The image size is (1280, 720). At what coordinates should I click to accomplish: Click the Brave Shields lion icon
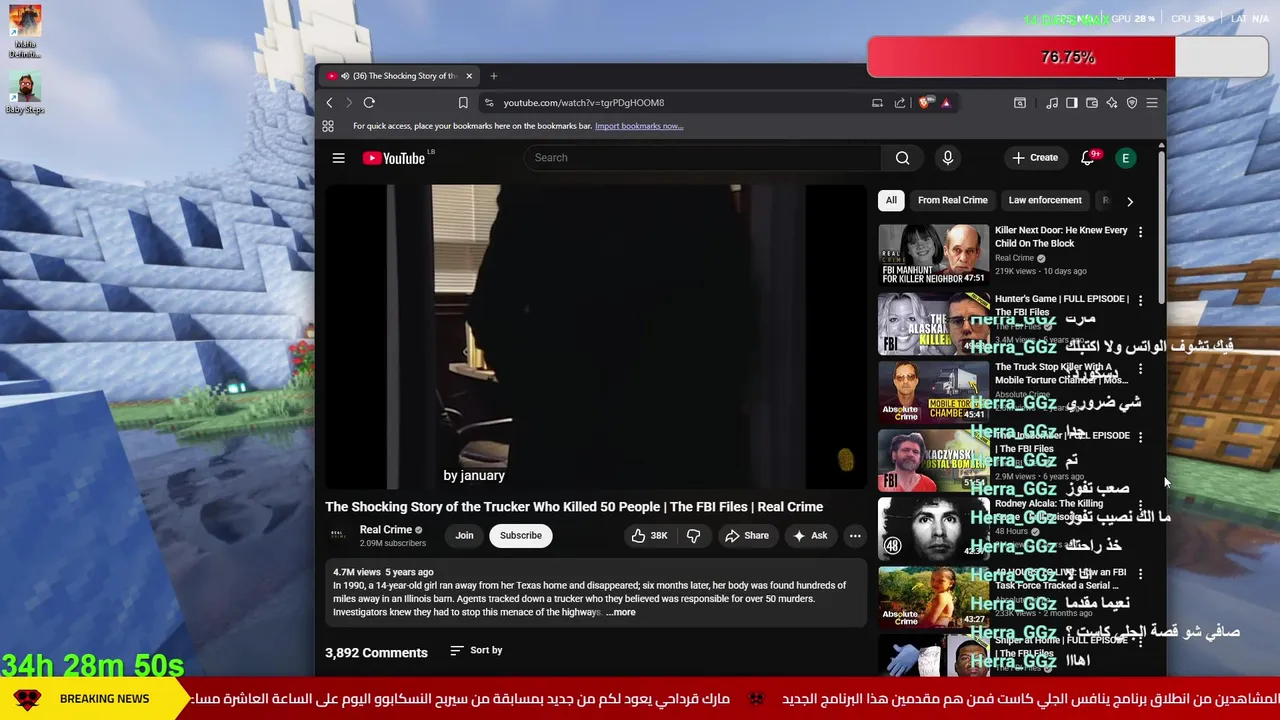pos(926,102)
